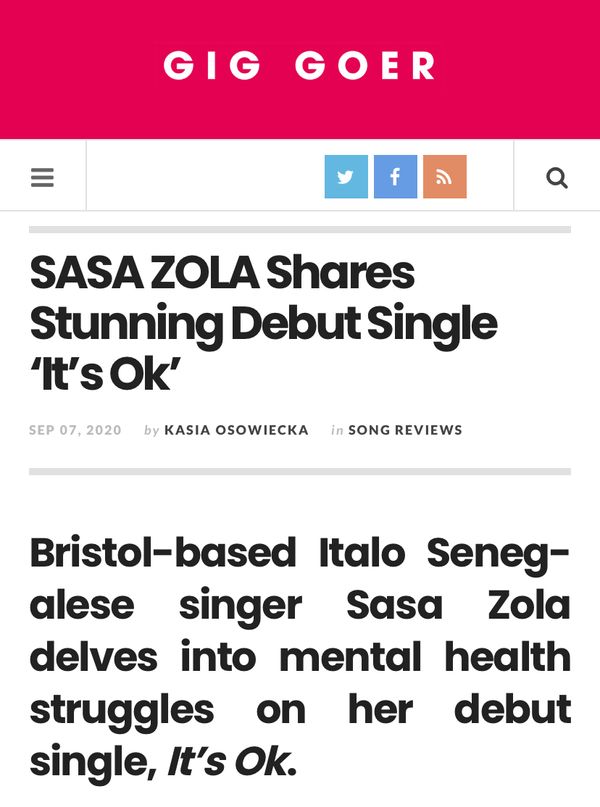Click empty nav bar area beside menu icon
600x807 pixels.
pos(205,176)
